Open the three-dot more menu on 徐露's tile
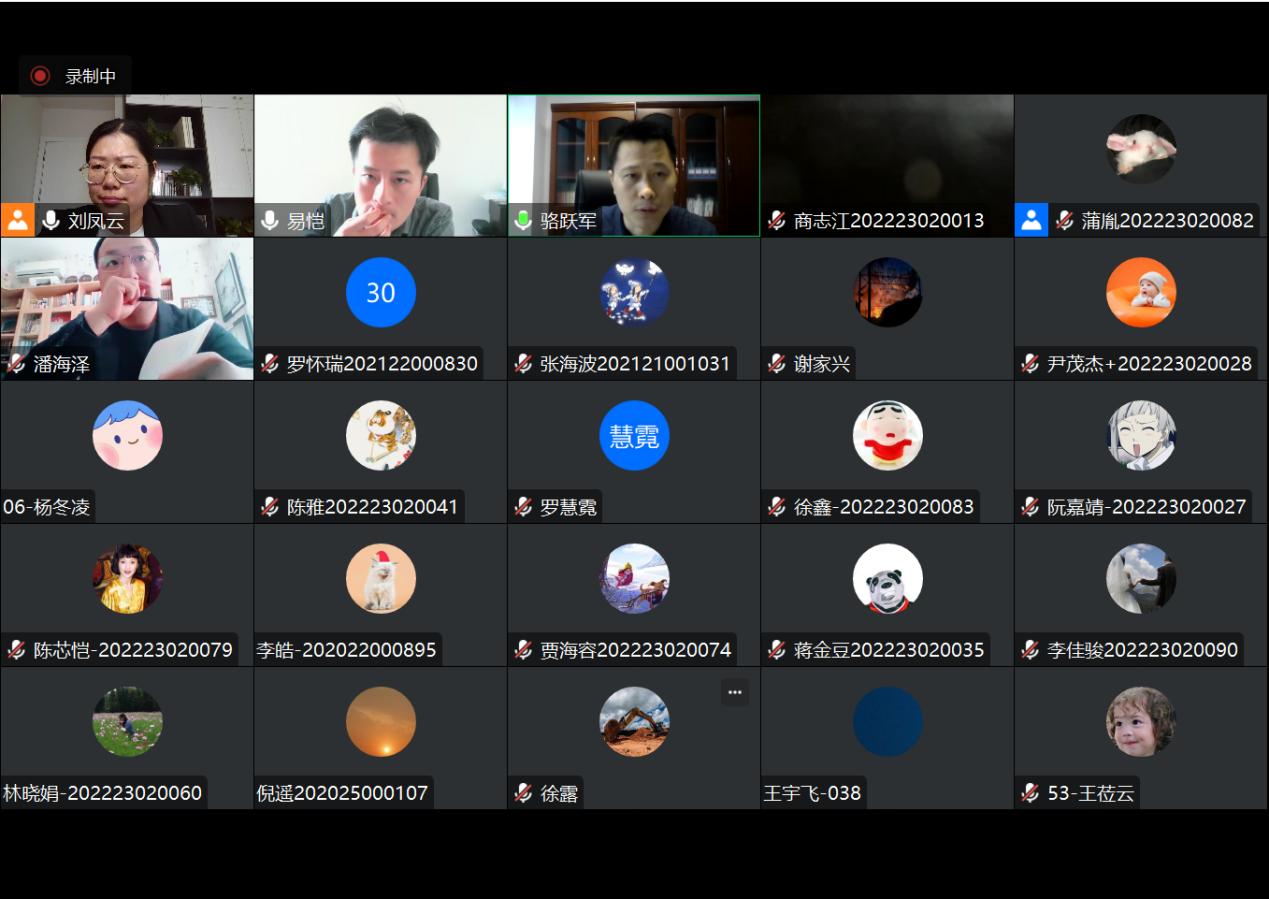The height and width of the screenshot is (899, 1269). click(735, 692)
